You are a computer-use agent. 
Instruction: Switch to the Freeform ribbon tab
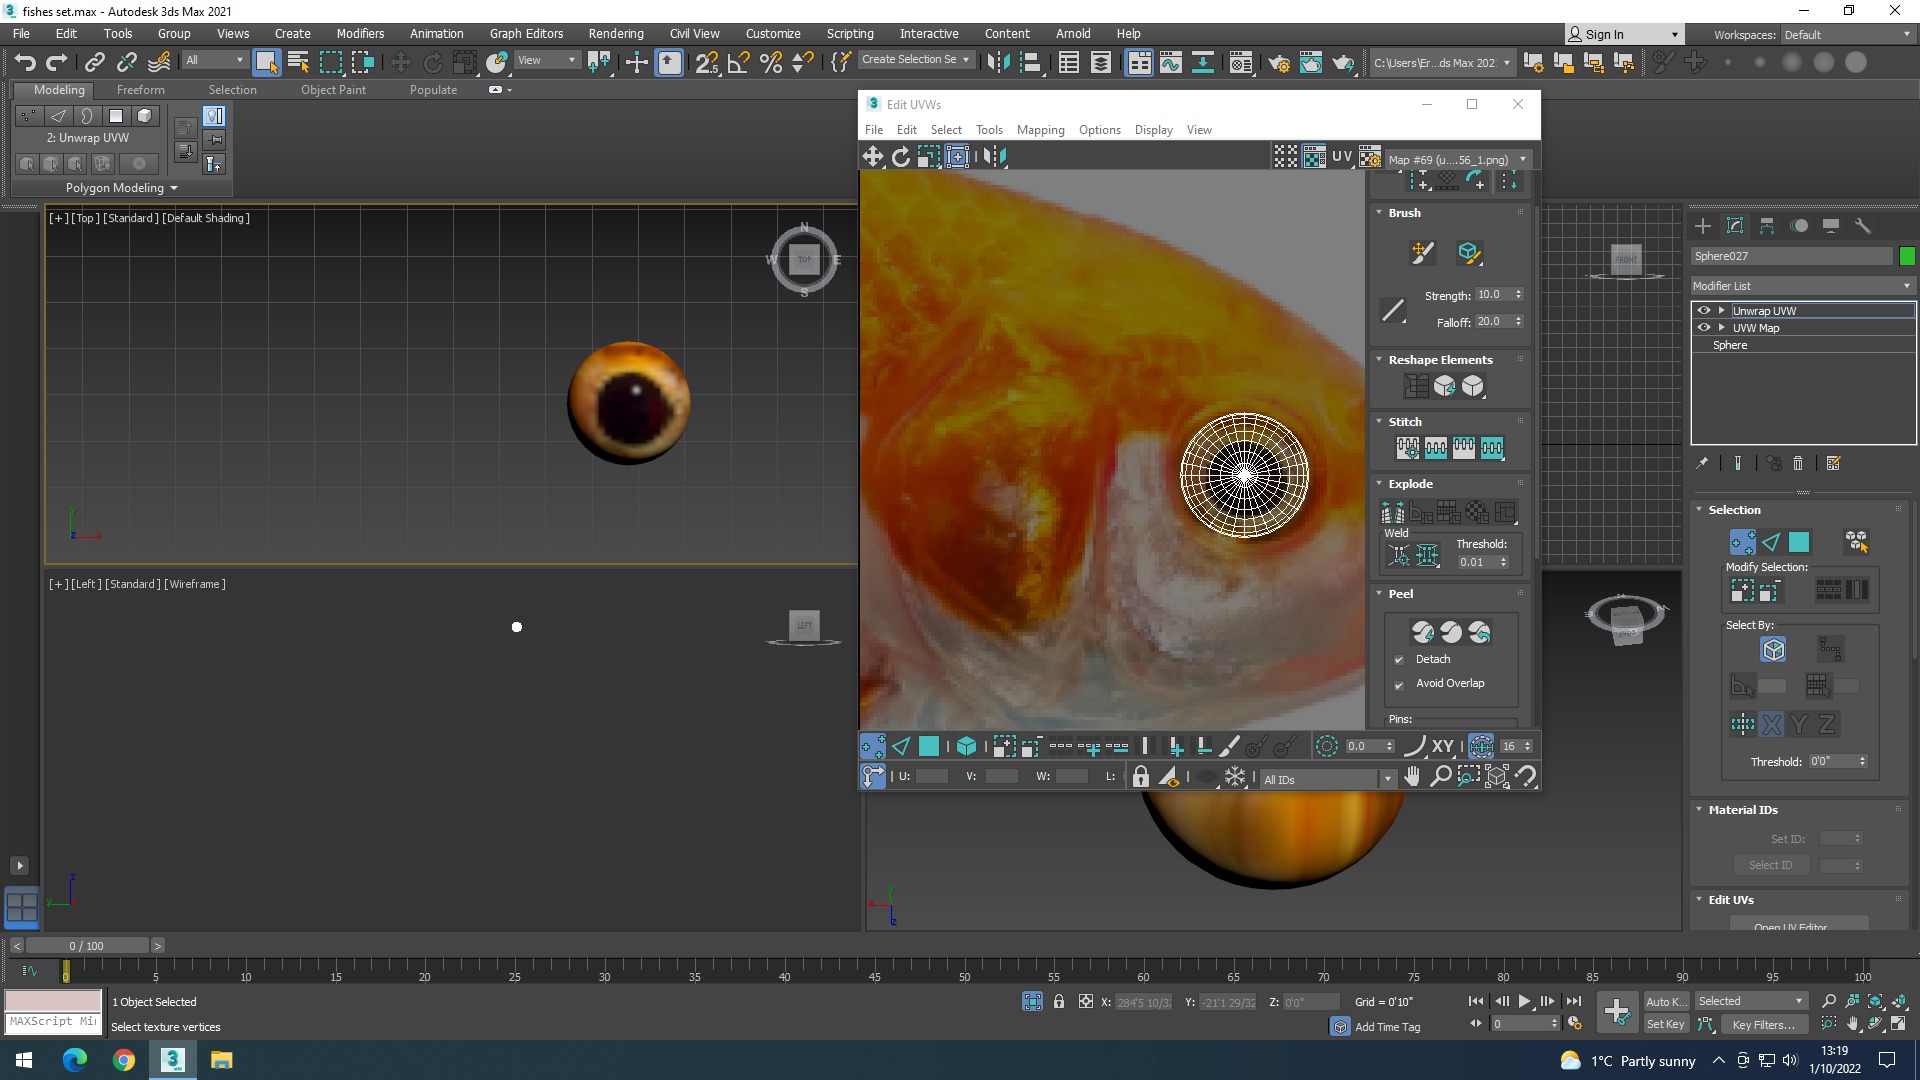140,90
